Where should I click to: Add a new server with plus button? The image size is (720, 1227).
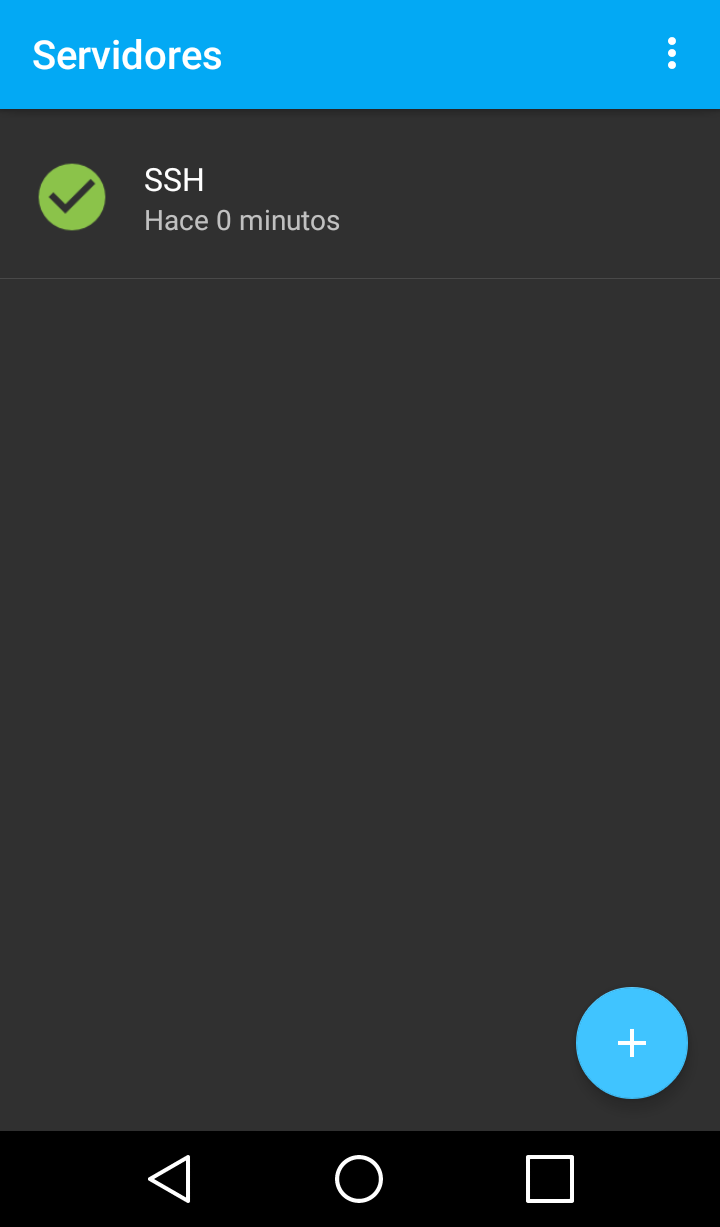(632, 1043)
